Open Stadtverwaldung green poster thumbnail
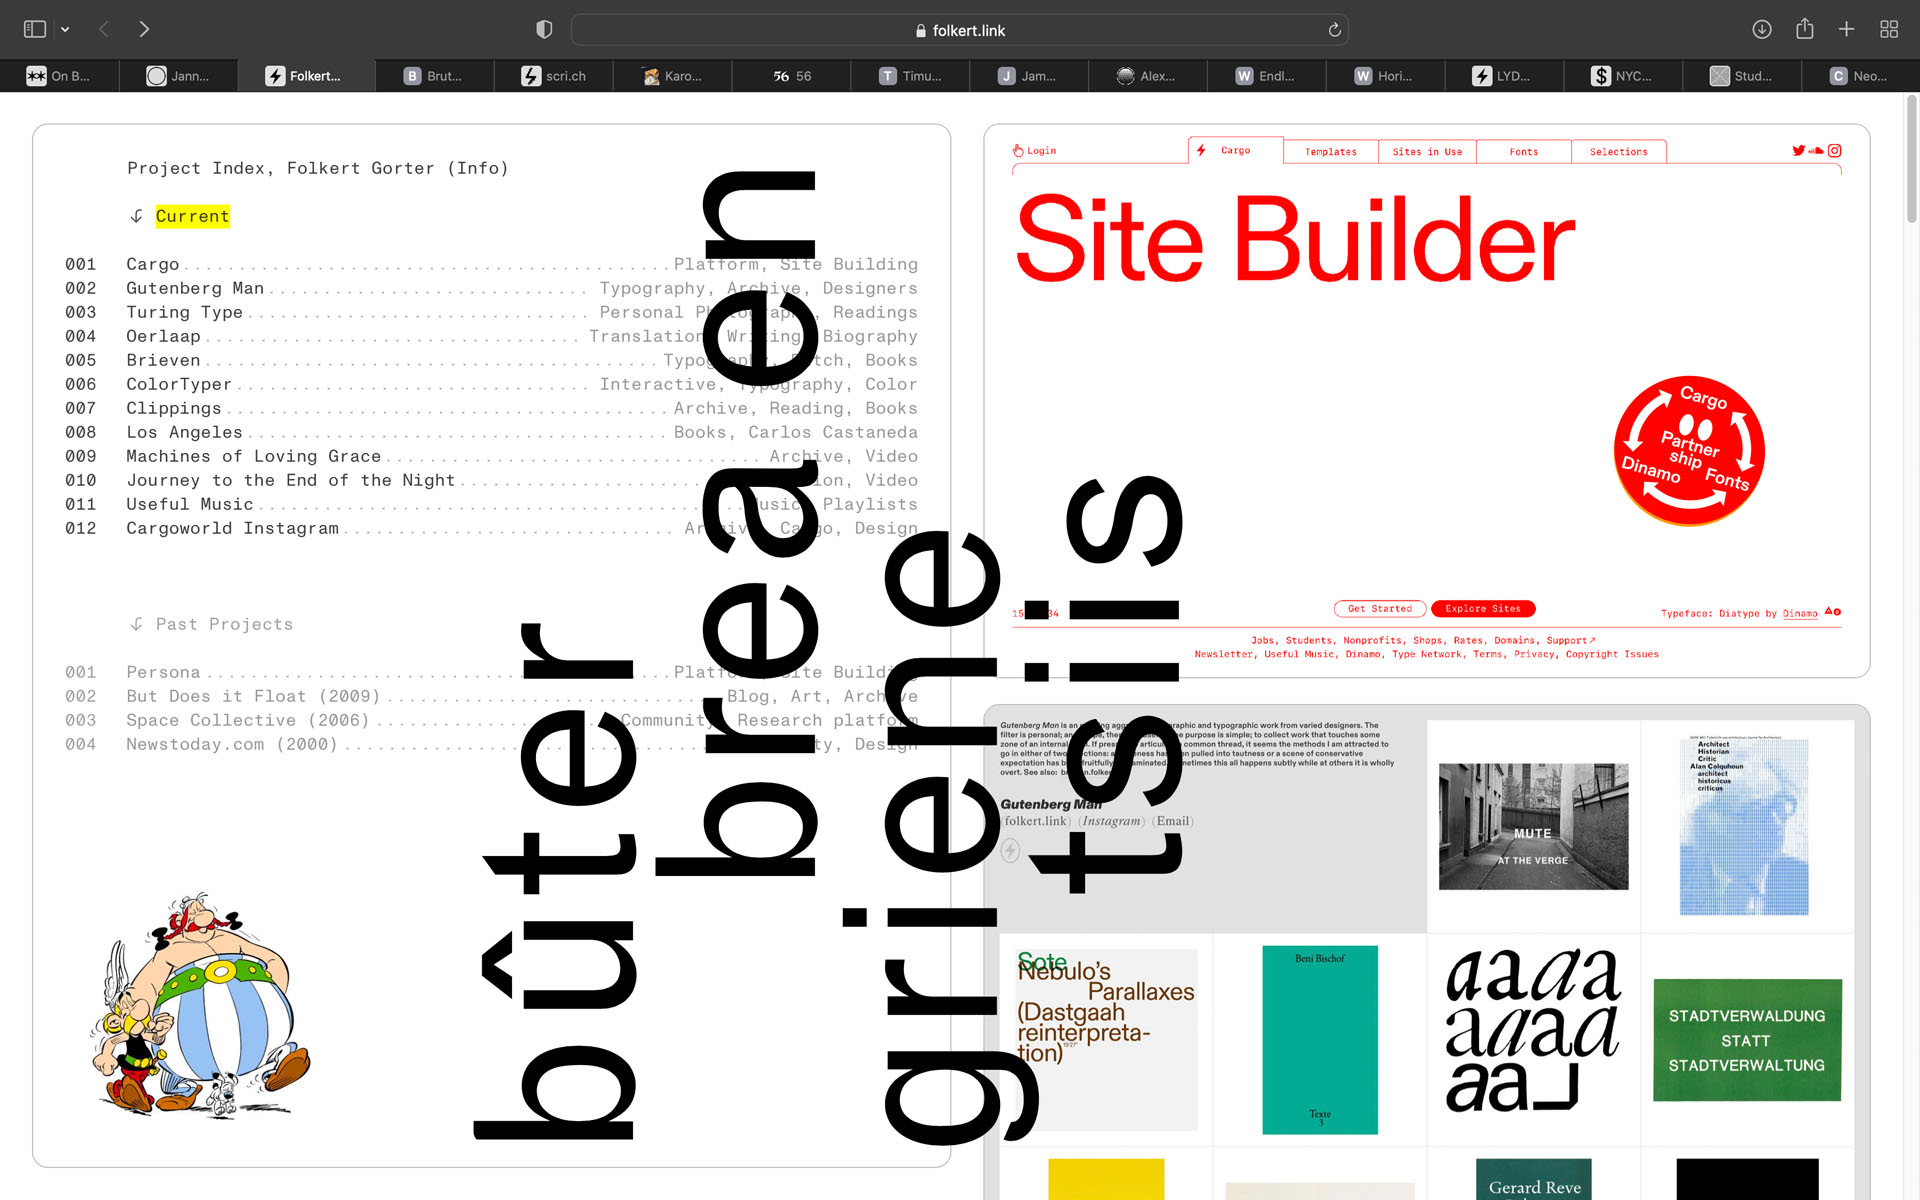Screen dimensions: 1920x1200 tap(1747, 1040)
